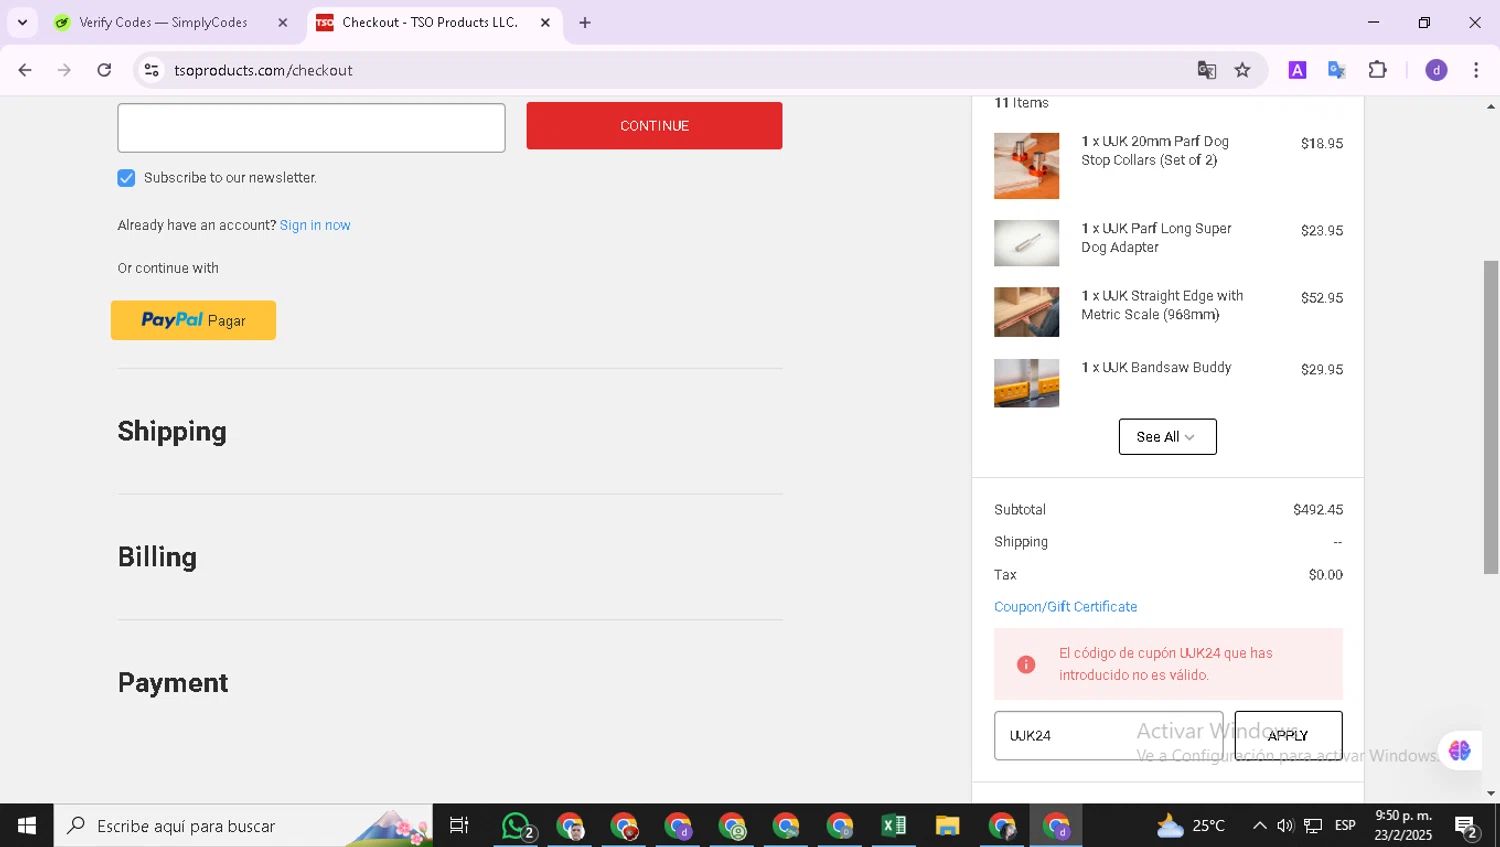Open the clock showing 9:50 p. m.
This screenshot has width=1500, height=847.
click(x=1403, y=826)
